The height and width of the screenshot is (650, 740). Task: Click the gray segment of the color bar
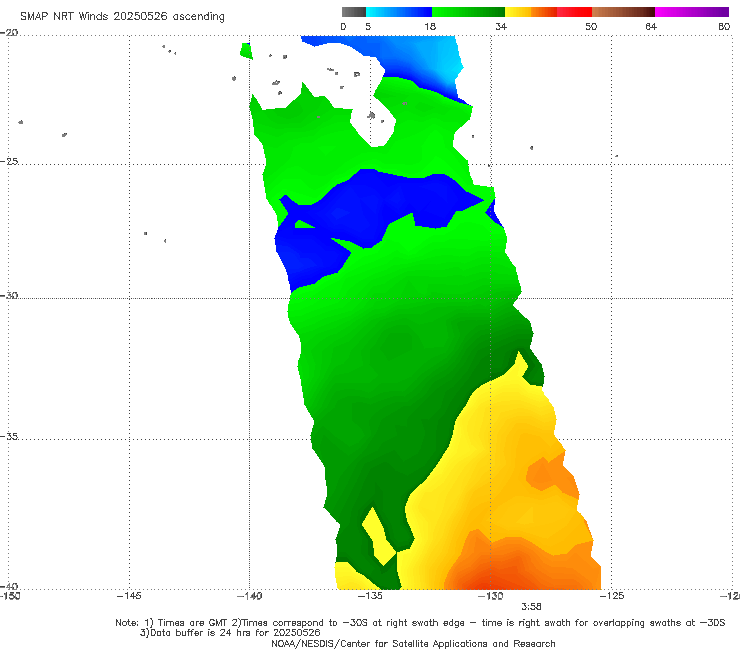[x=354, y=12]
